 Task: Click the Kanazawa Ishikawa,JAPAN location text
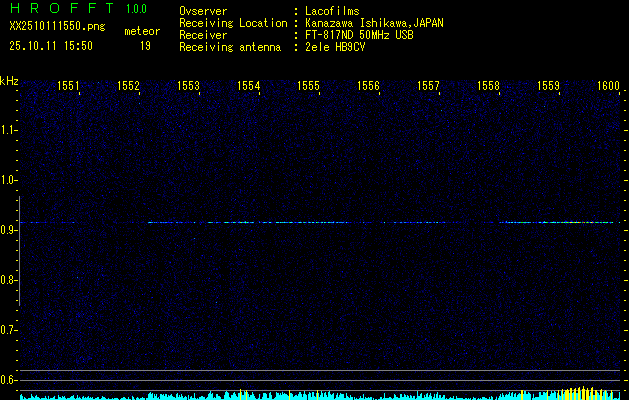coord(374,23)
